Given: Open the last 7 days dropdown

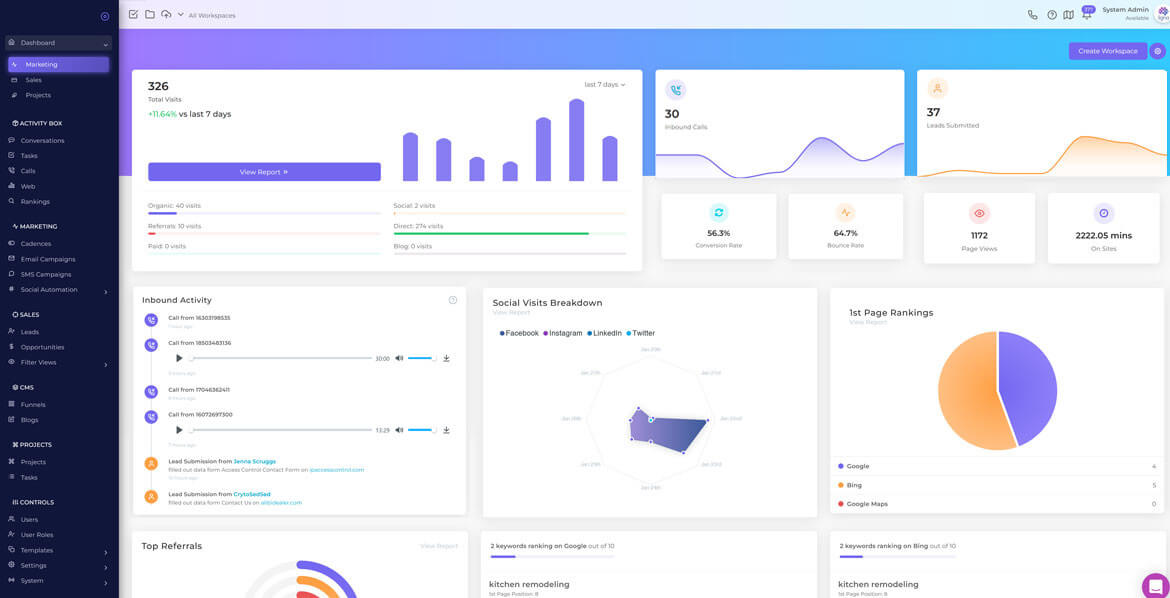Looking at the screenshot, I should 605,85.
